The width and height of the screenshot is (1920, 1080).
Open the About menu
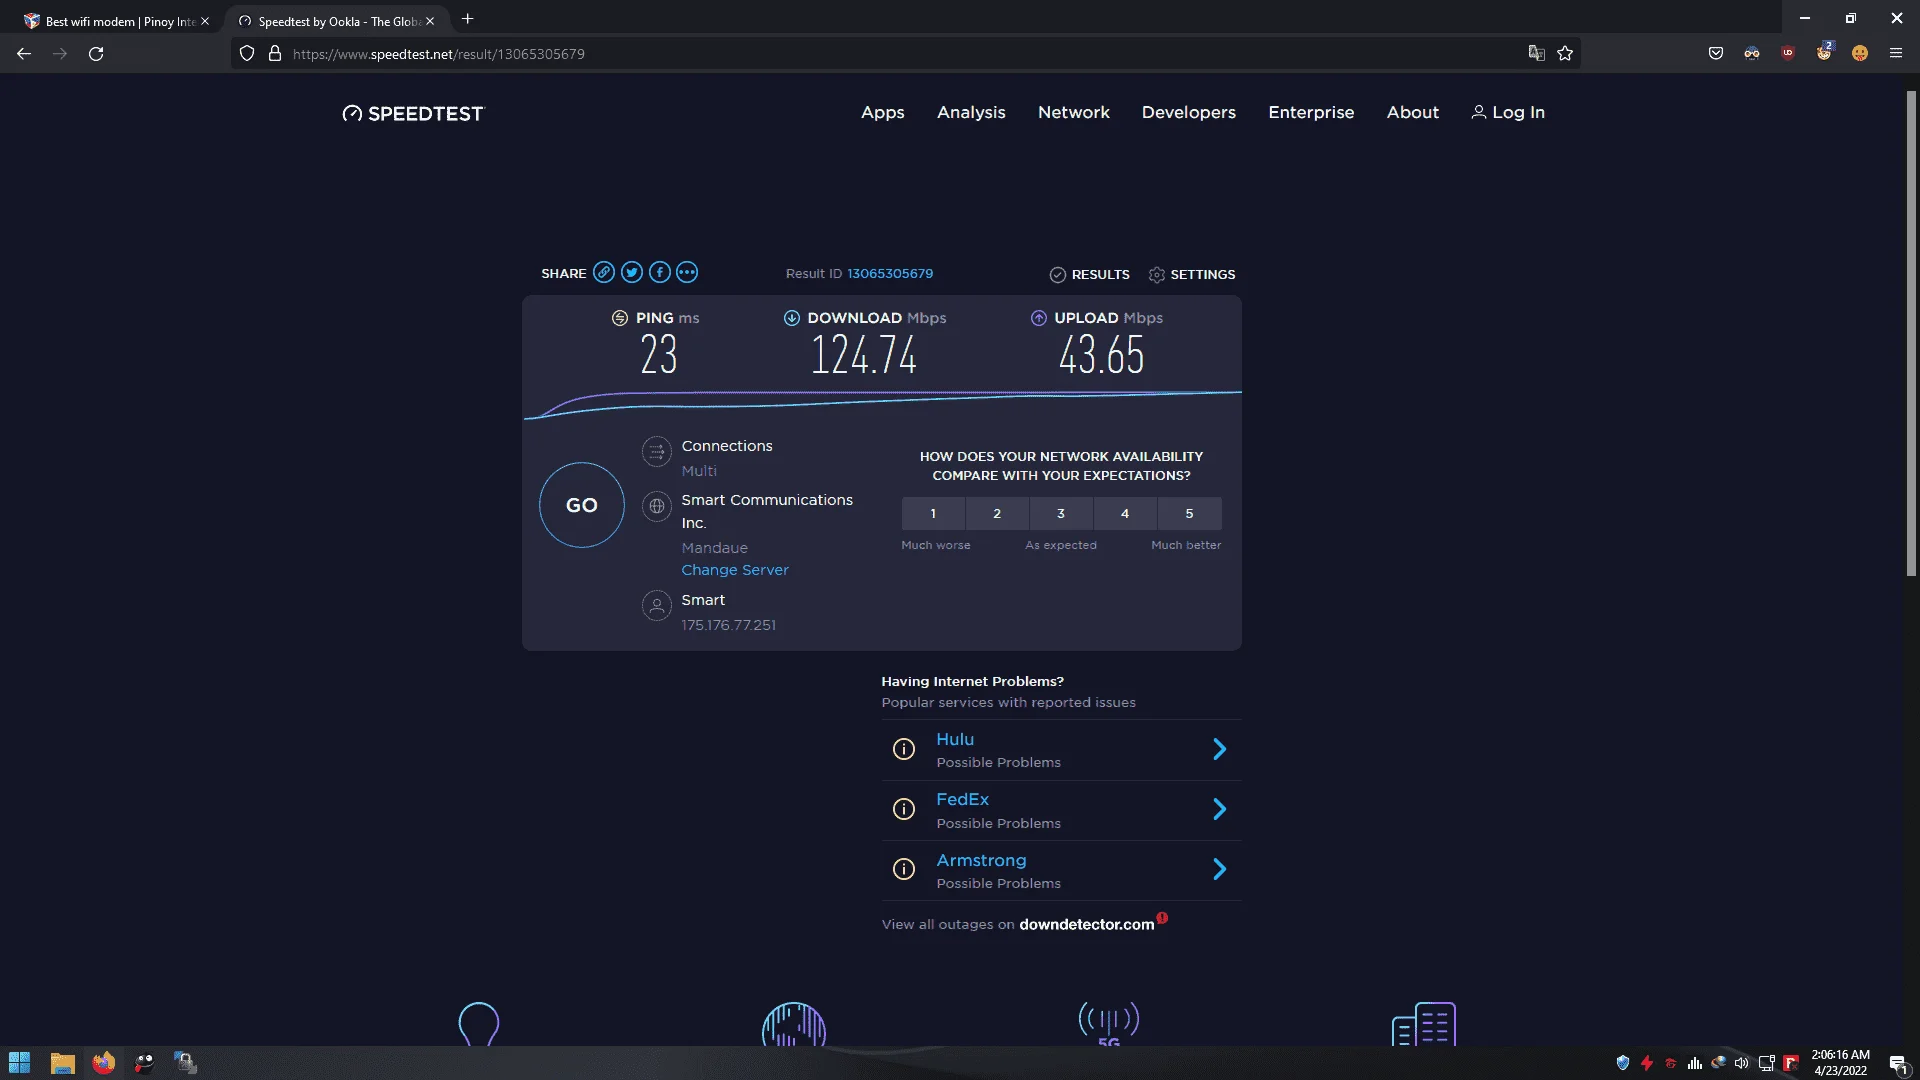[1413, 113]
